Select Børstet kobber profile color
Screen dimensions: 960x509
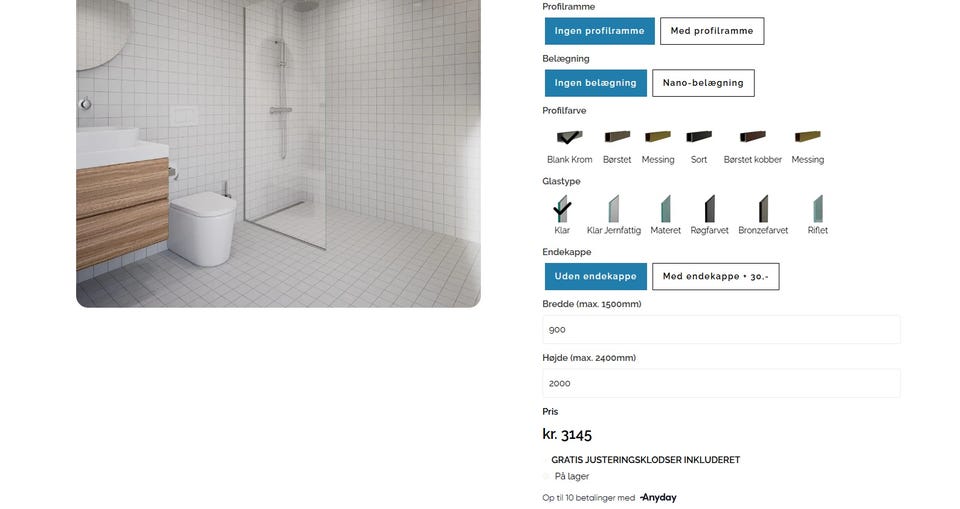tap(752, 137)
